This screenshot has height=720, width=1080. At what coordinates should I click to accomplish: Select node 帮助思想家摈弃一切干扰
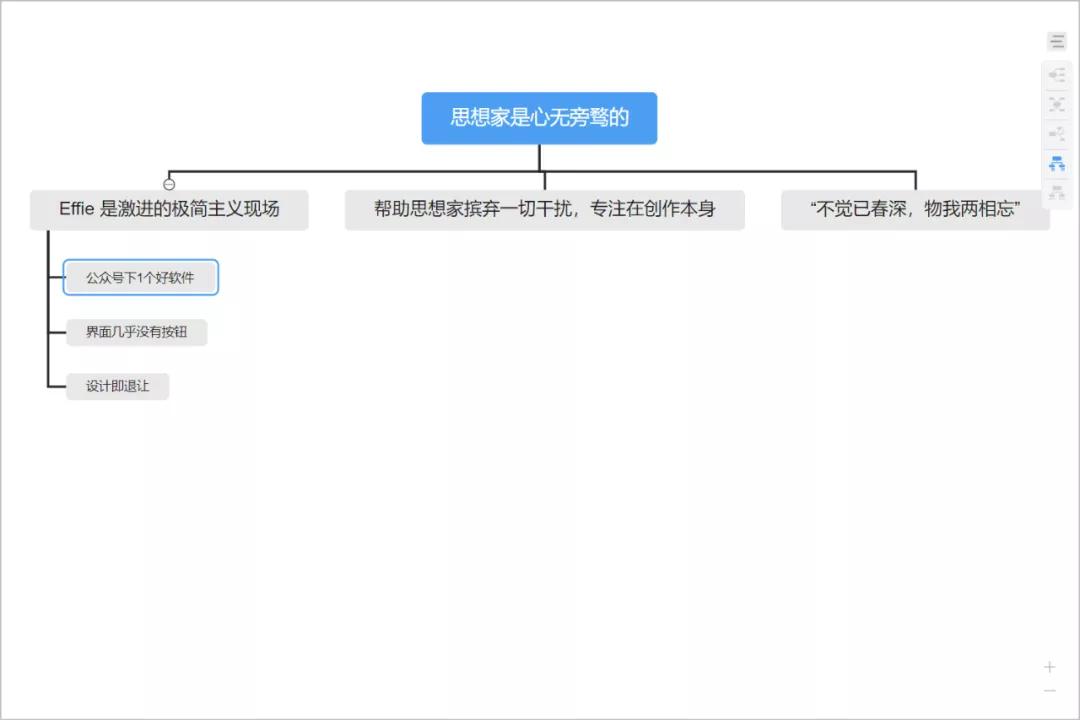click(544, 209)
